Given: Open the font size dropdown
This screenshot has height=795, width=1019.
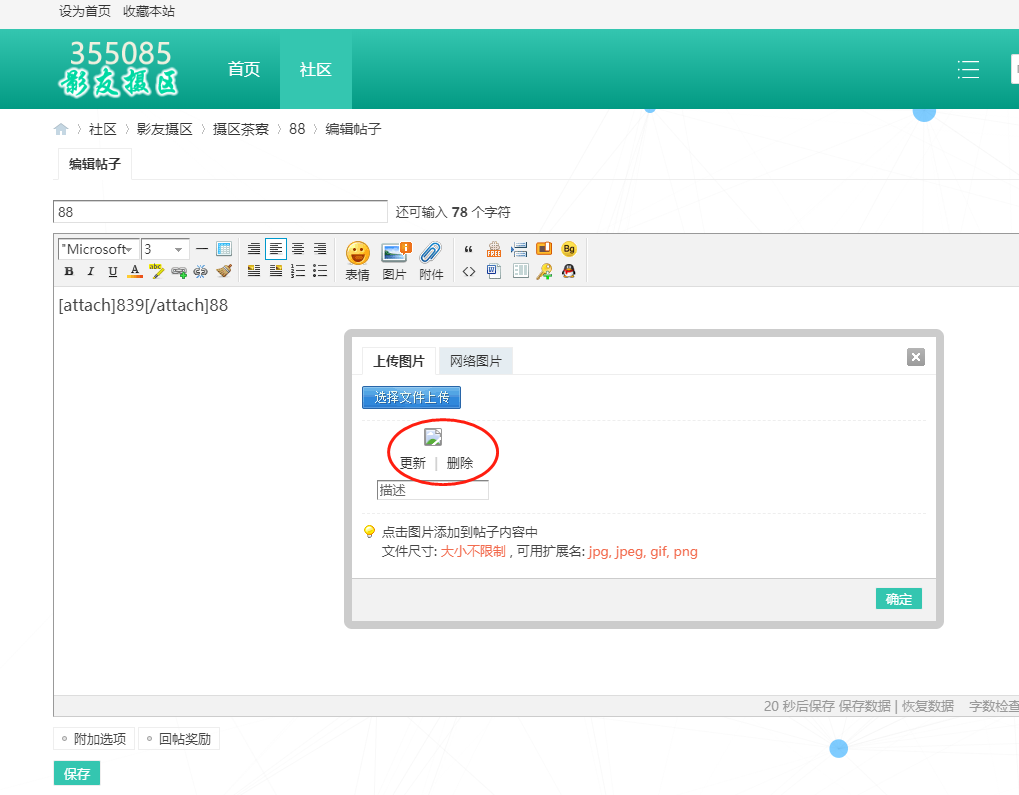Looking at the screenshot, I should (165, 249).
